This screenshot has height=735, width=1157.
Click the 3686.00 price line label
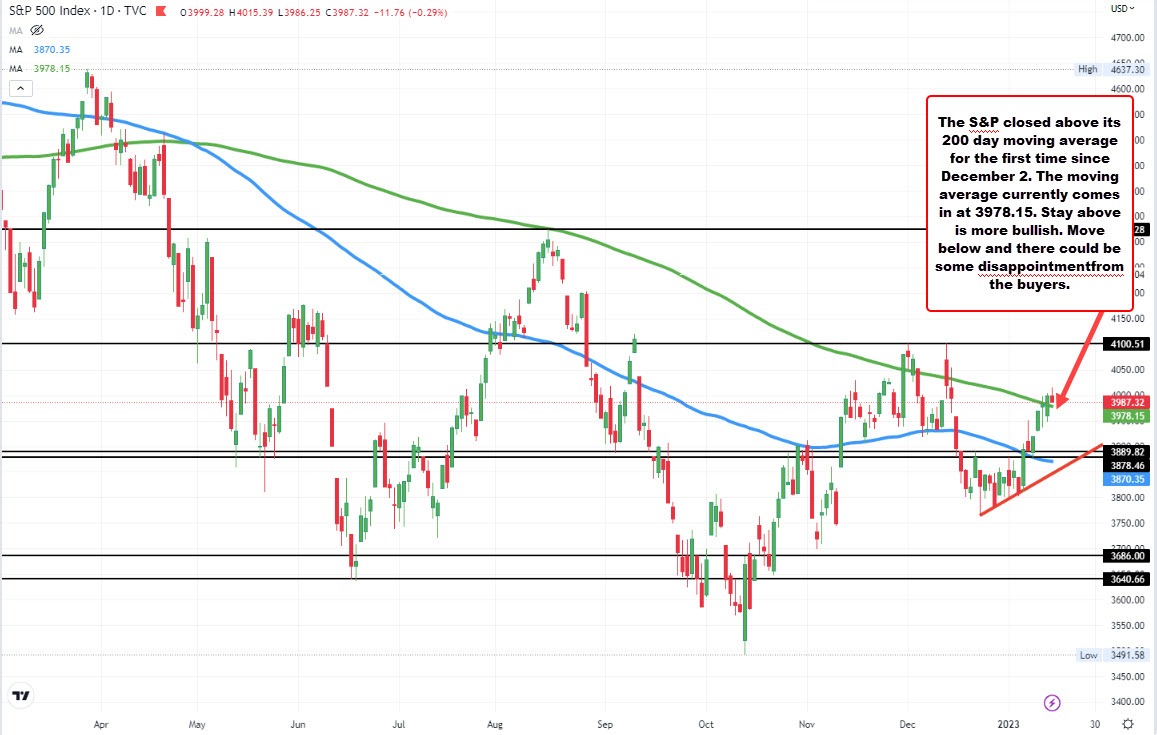point(1127,556)
